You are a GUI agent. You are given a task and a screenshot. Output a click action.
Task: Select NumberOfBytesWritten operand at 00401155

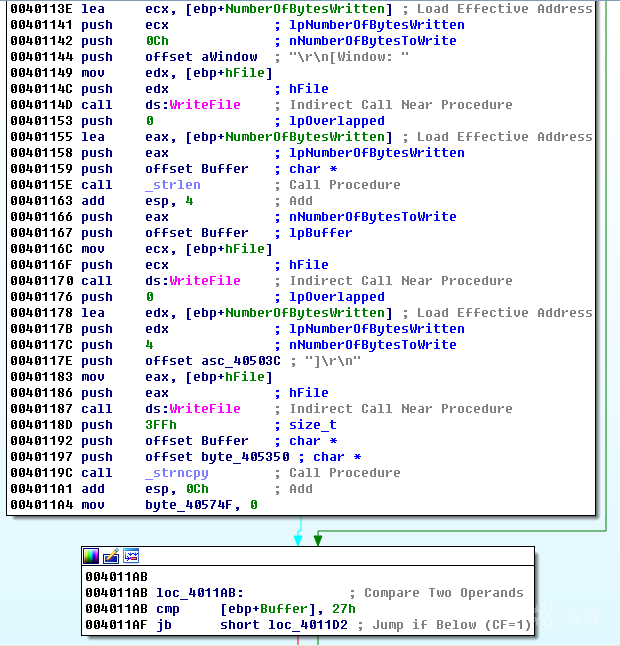point(305,137)
